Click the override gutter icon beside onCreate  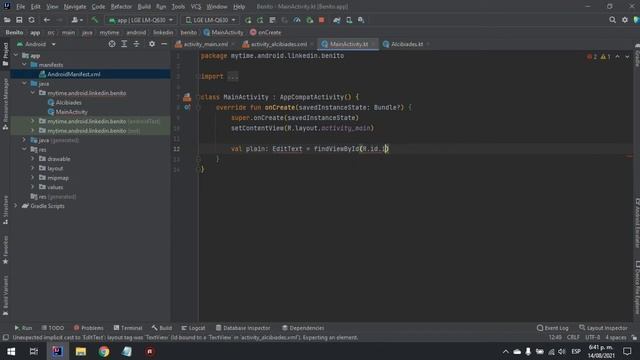pos(187,107)
